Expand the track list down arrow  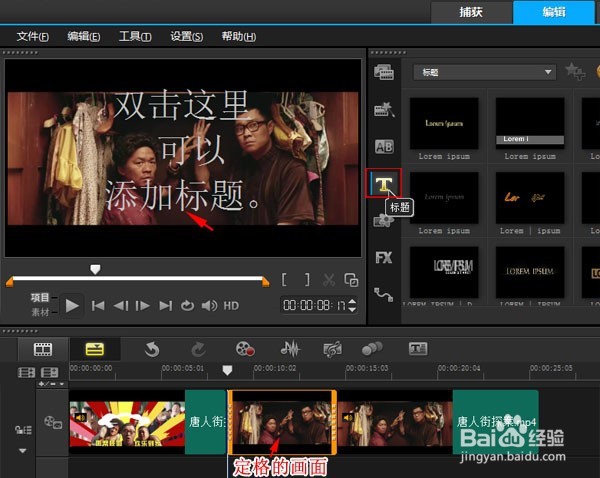tap(23, 451)
